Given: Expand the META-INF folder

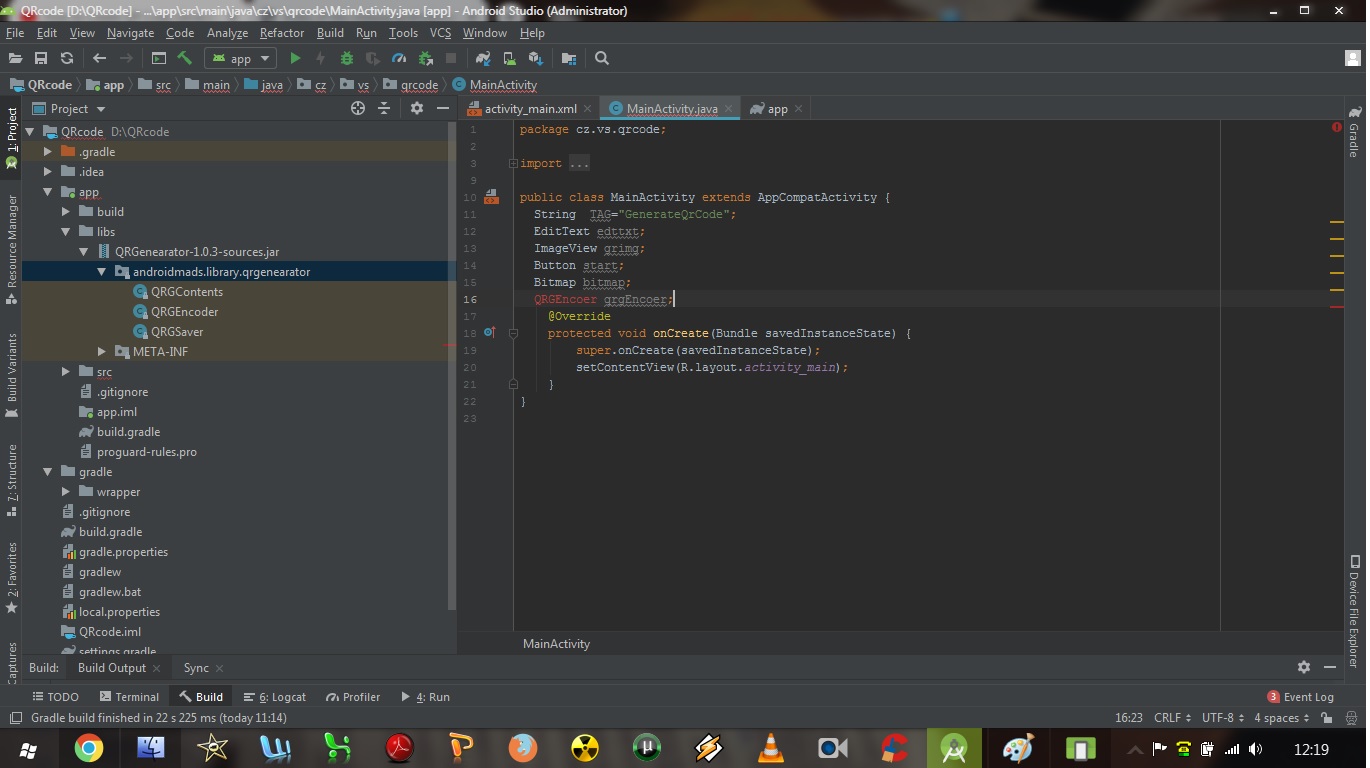Looking at the screenshot, I should point(102,352).
